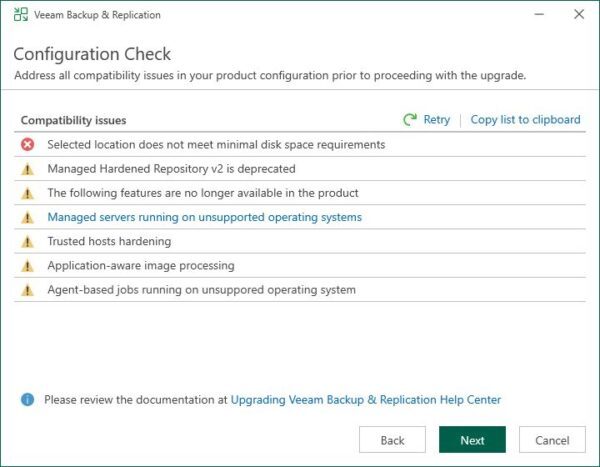Click warning icon beside Agent-based jobs row

click(x=27, y=290)
